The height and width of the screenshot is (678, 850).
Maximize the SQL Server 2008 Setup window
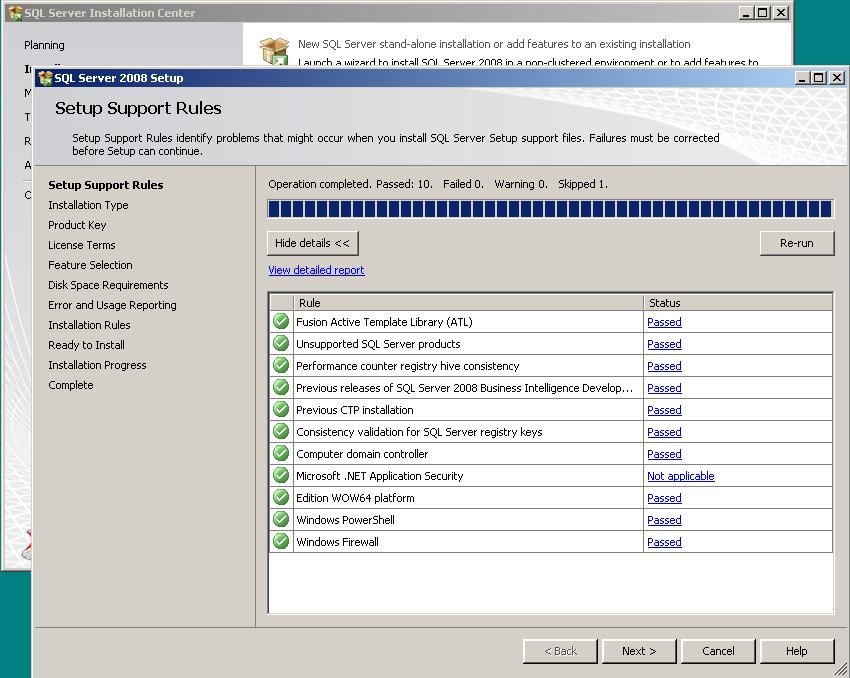(819, 78)
